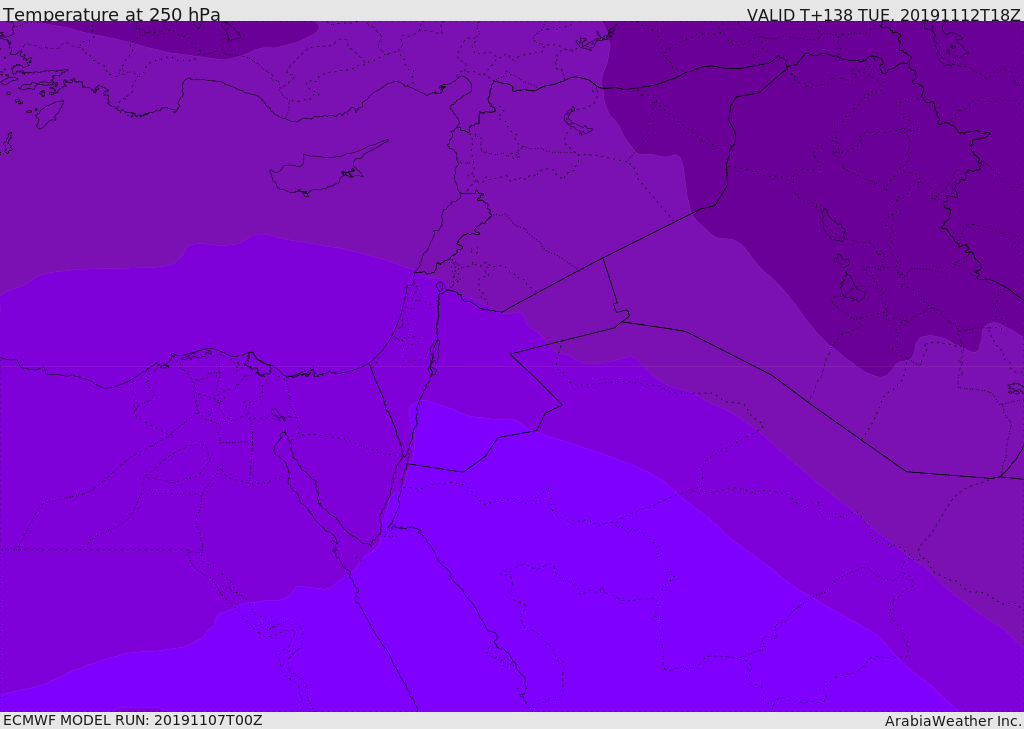Click the 'Temperature at 250 hPa' title text

pos(112,14)
